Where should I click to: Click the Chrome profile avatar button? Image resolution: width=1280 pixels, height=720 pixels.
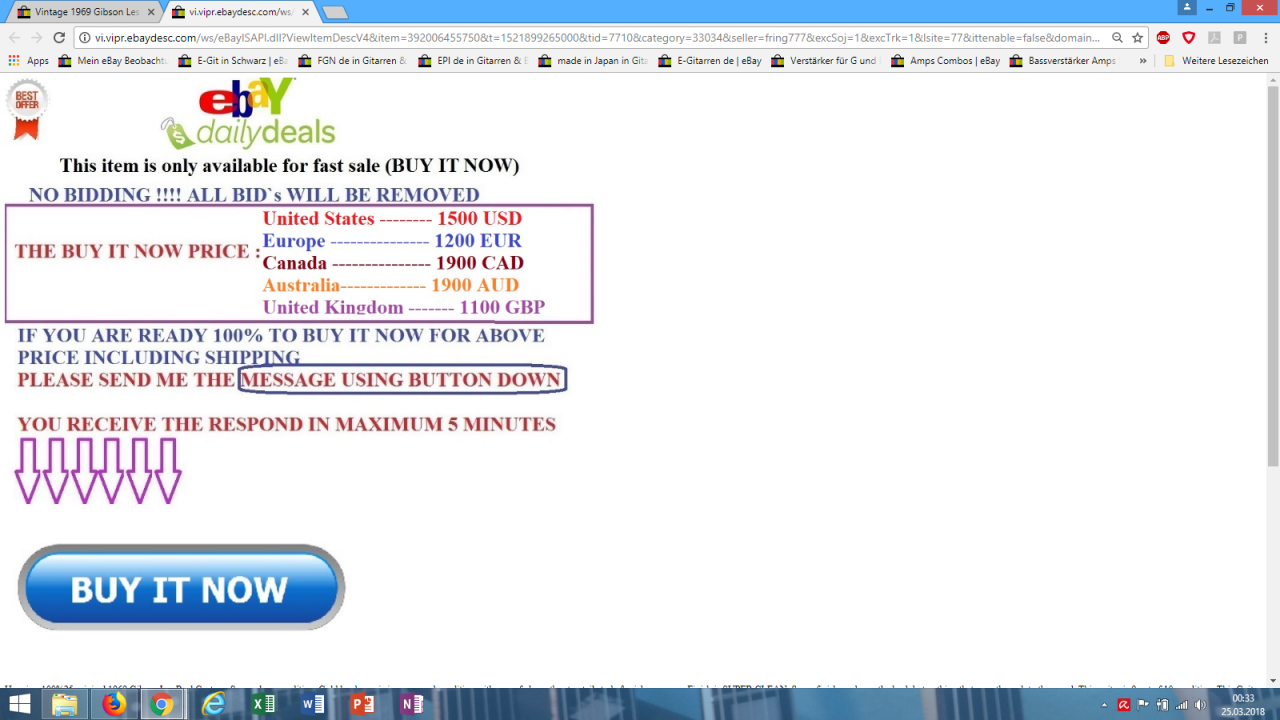[x=1187, y=7]
